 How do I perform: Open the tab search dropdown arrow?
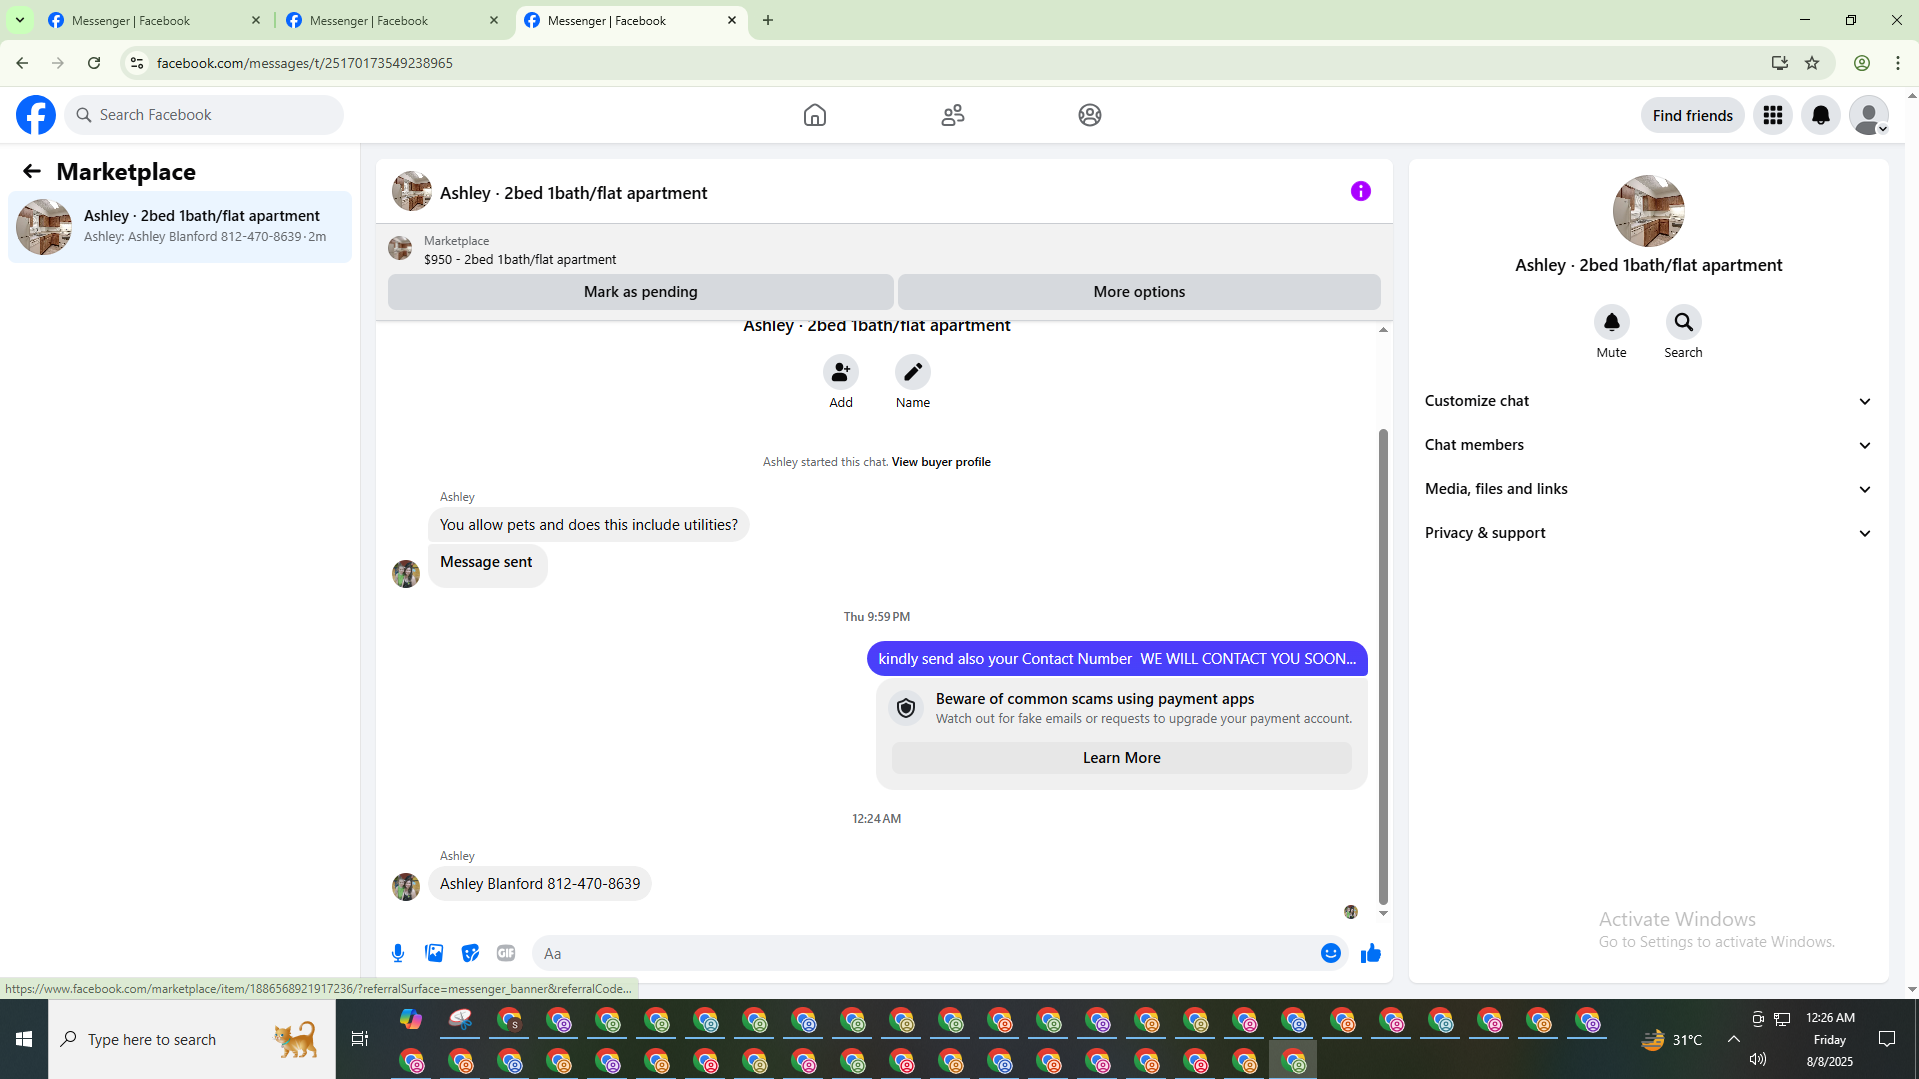20,20
